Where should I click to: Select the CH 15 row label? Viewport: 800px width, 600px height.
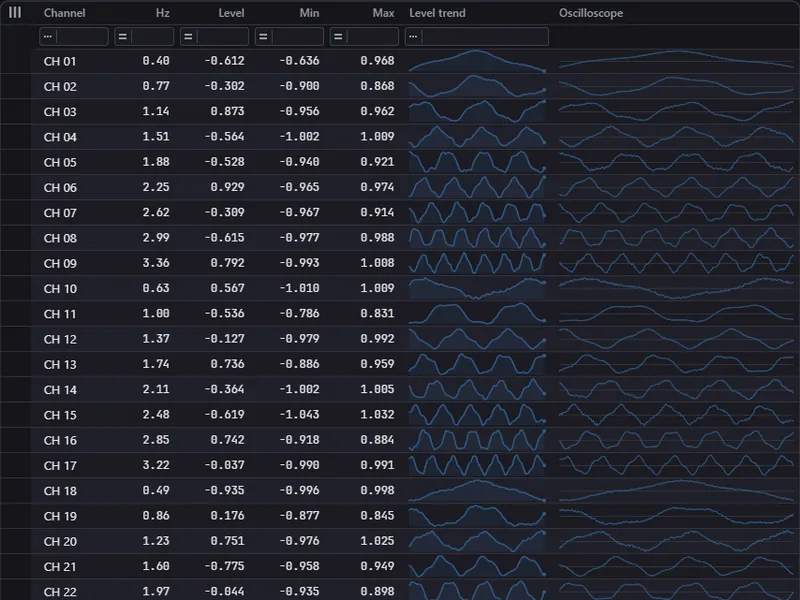(x=60, y=415)
